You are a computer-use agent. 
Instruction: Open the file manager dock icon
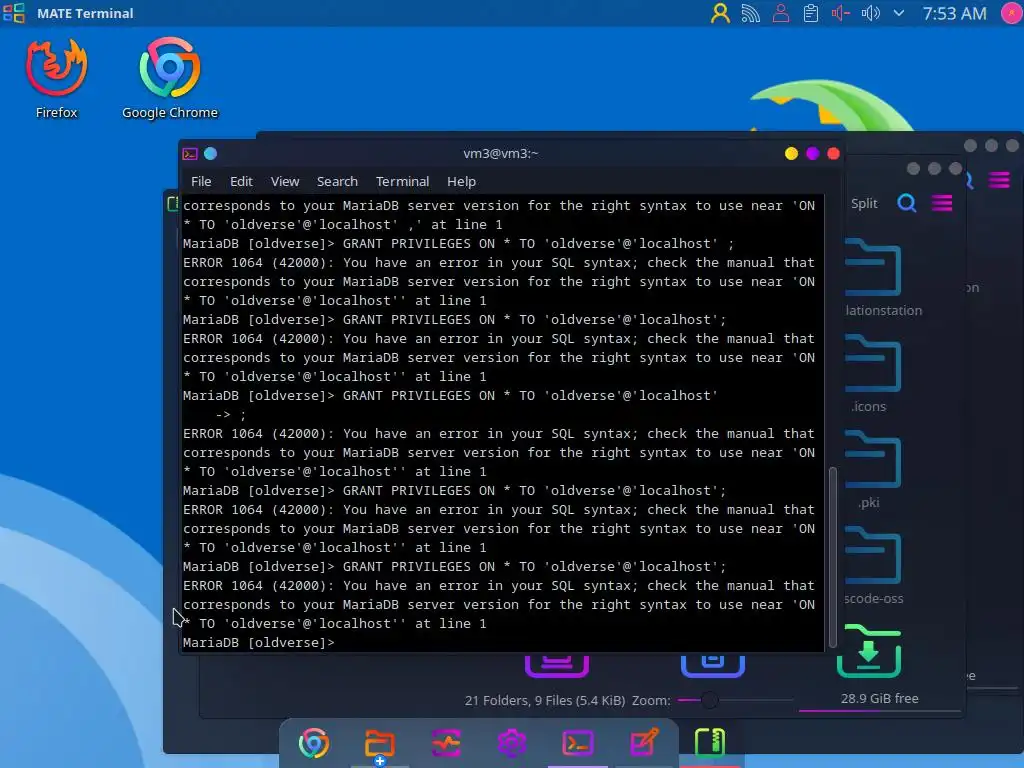pos(379,743)
